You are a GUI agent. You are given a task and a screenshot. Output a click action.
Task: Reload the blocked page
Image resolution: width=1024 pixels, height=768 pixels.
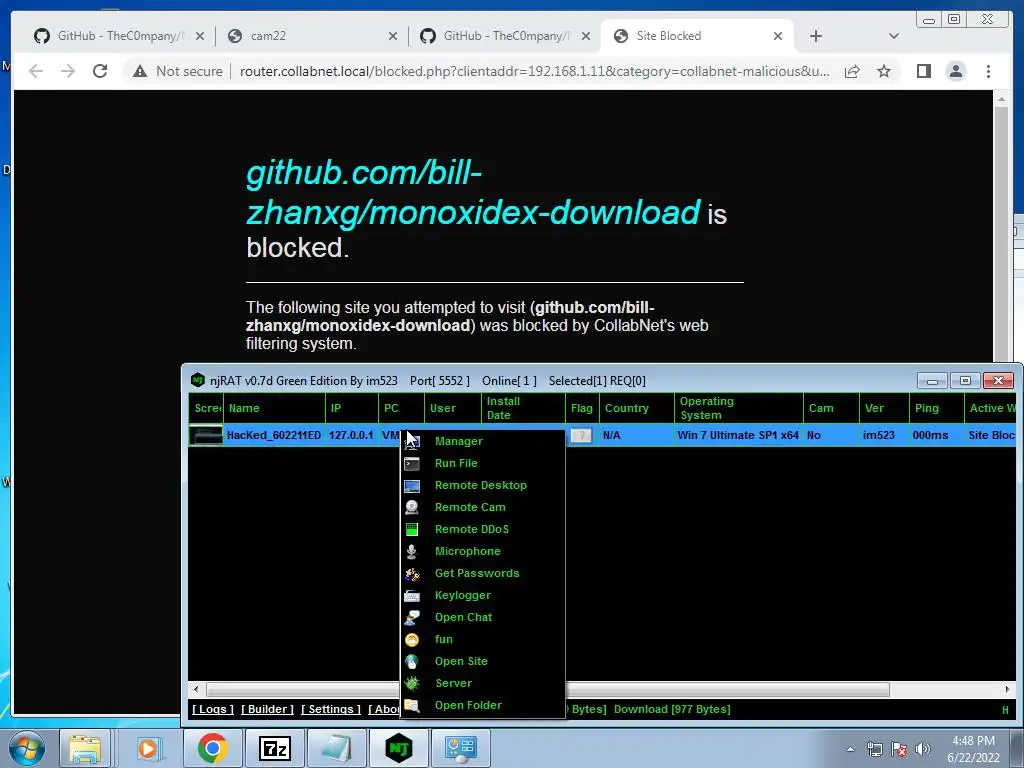coord(100,71)
